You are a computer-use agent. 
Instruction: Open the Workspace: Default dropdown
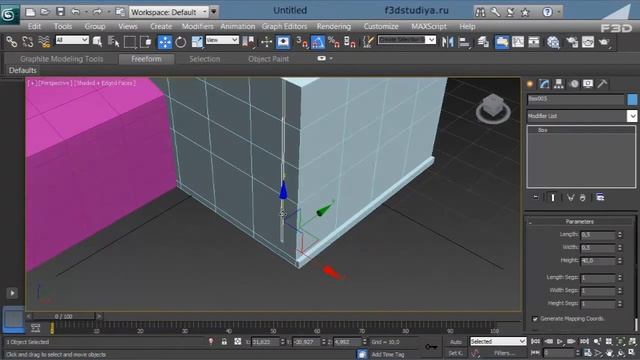point(169,12)
